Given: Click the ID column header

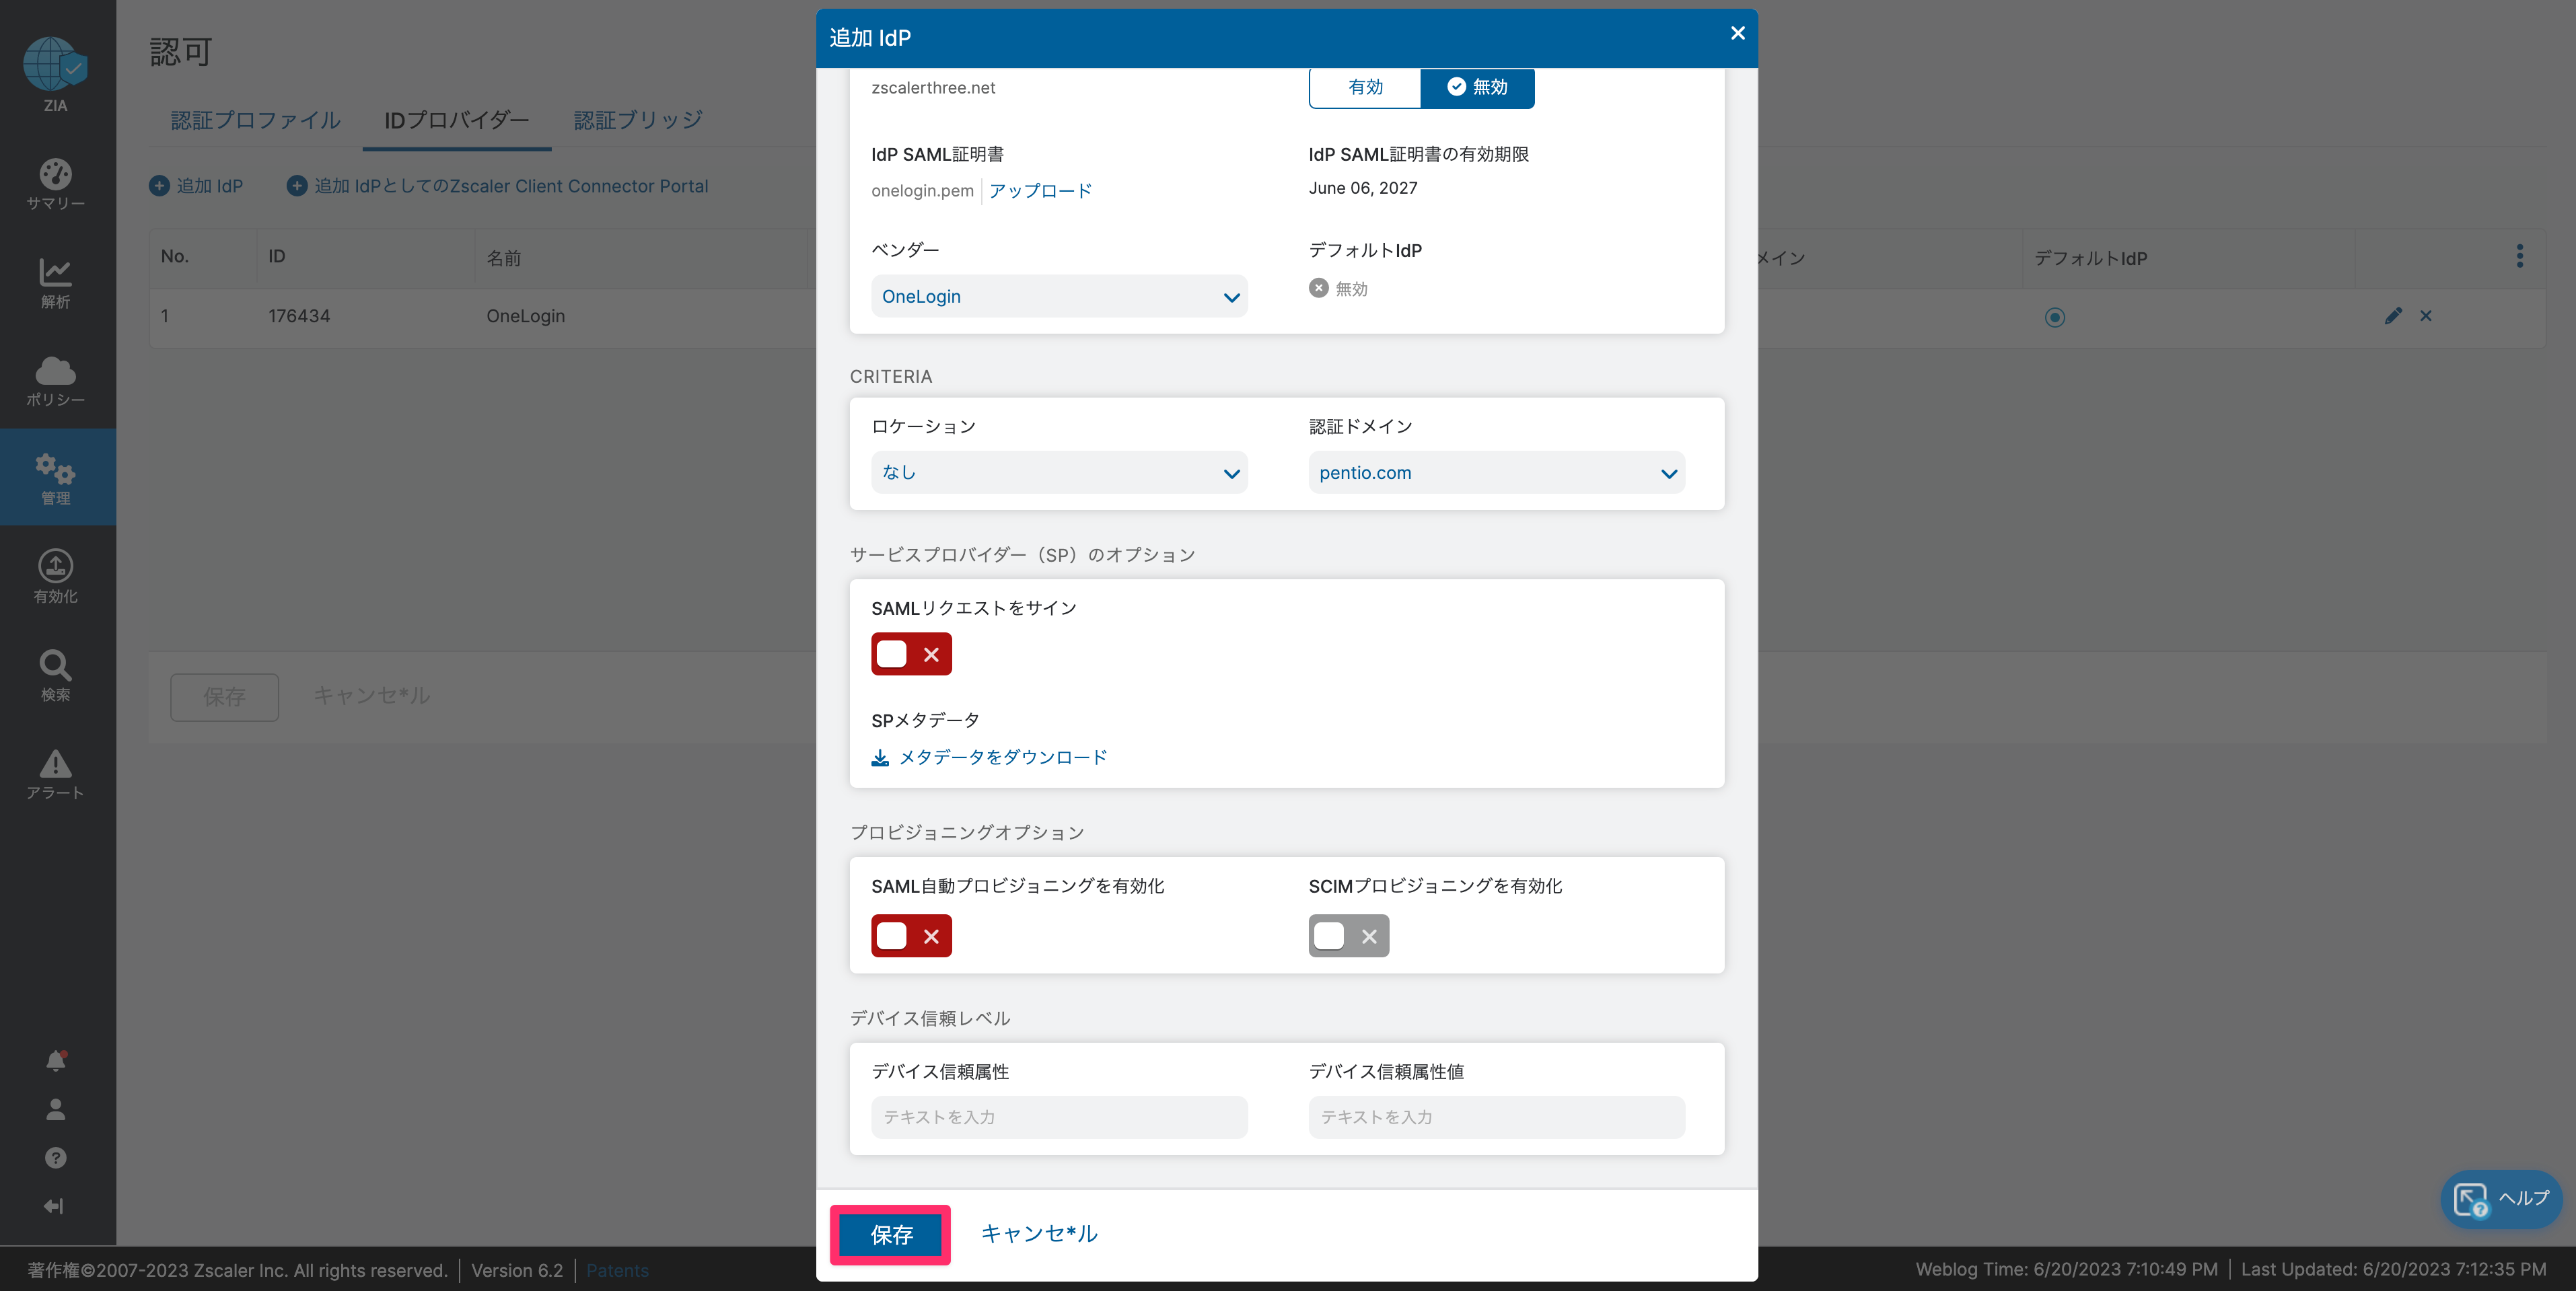Looking at the screenshot, I should point(276,256).
